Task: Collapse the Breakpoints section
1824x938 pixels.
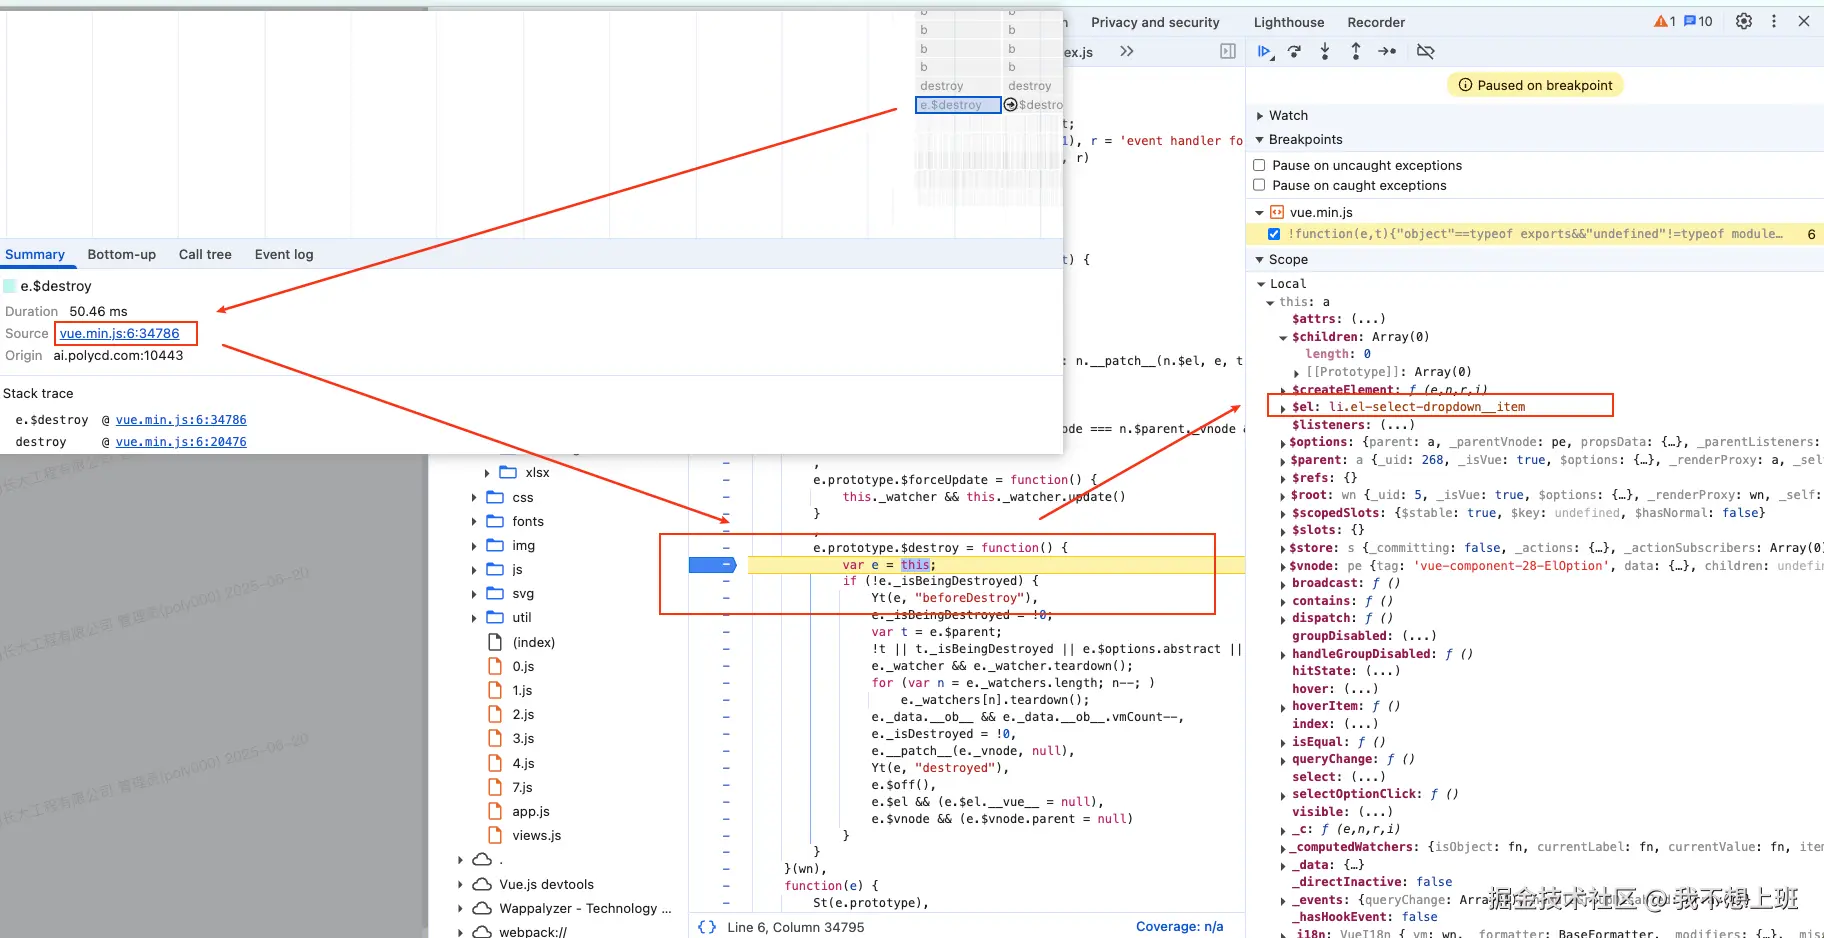Action: (1260, 139)
